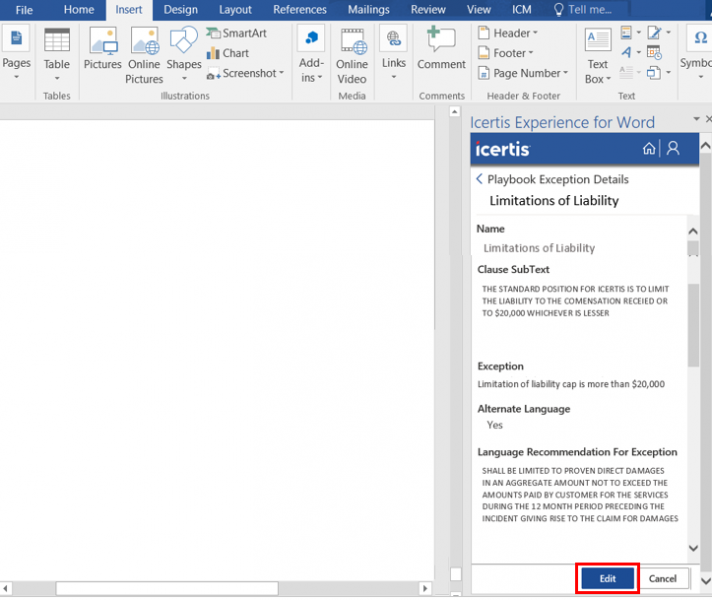The image size is (712, 600).
Task: Open the References tab
Action: pyautogui.click(x=300, y=10)
